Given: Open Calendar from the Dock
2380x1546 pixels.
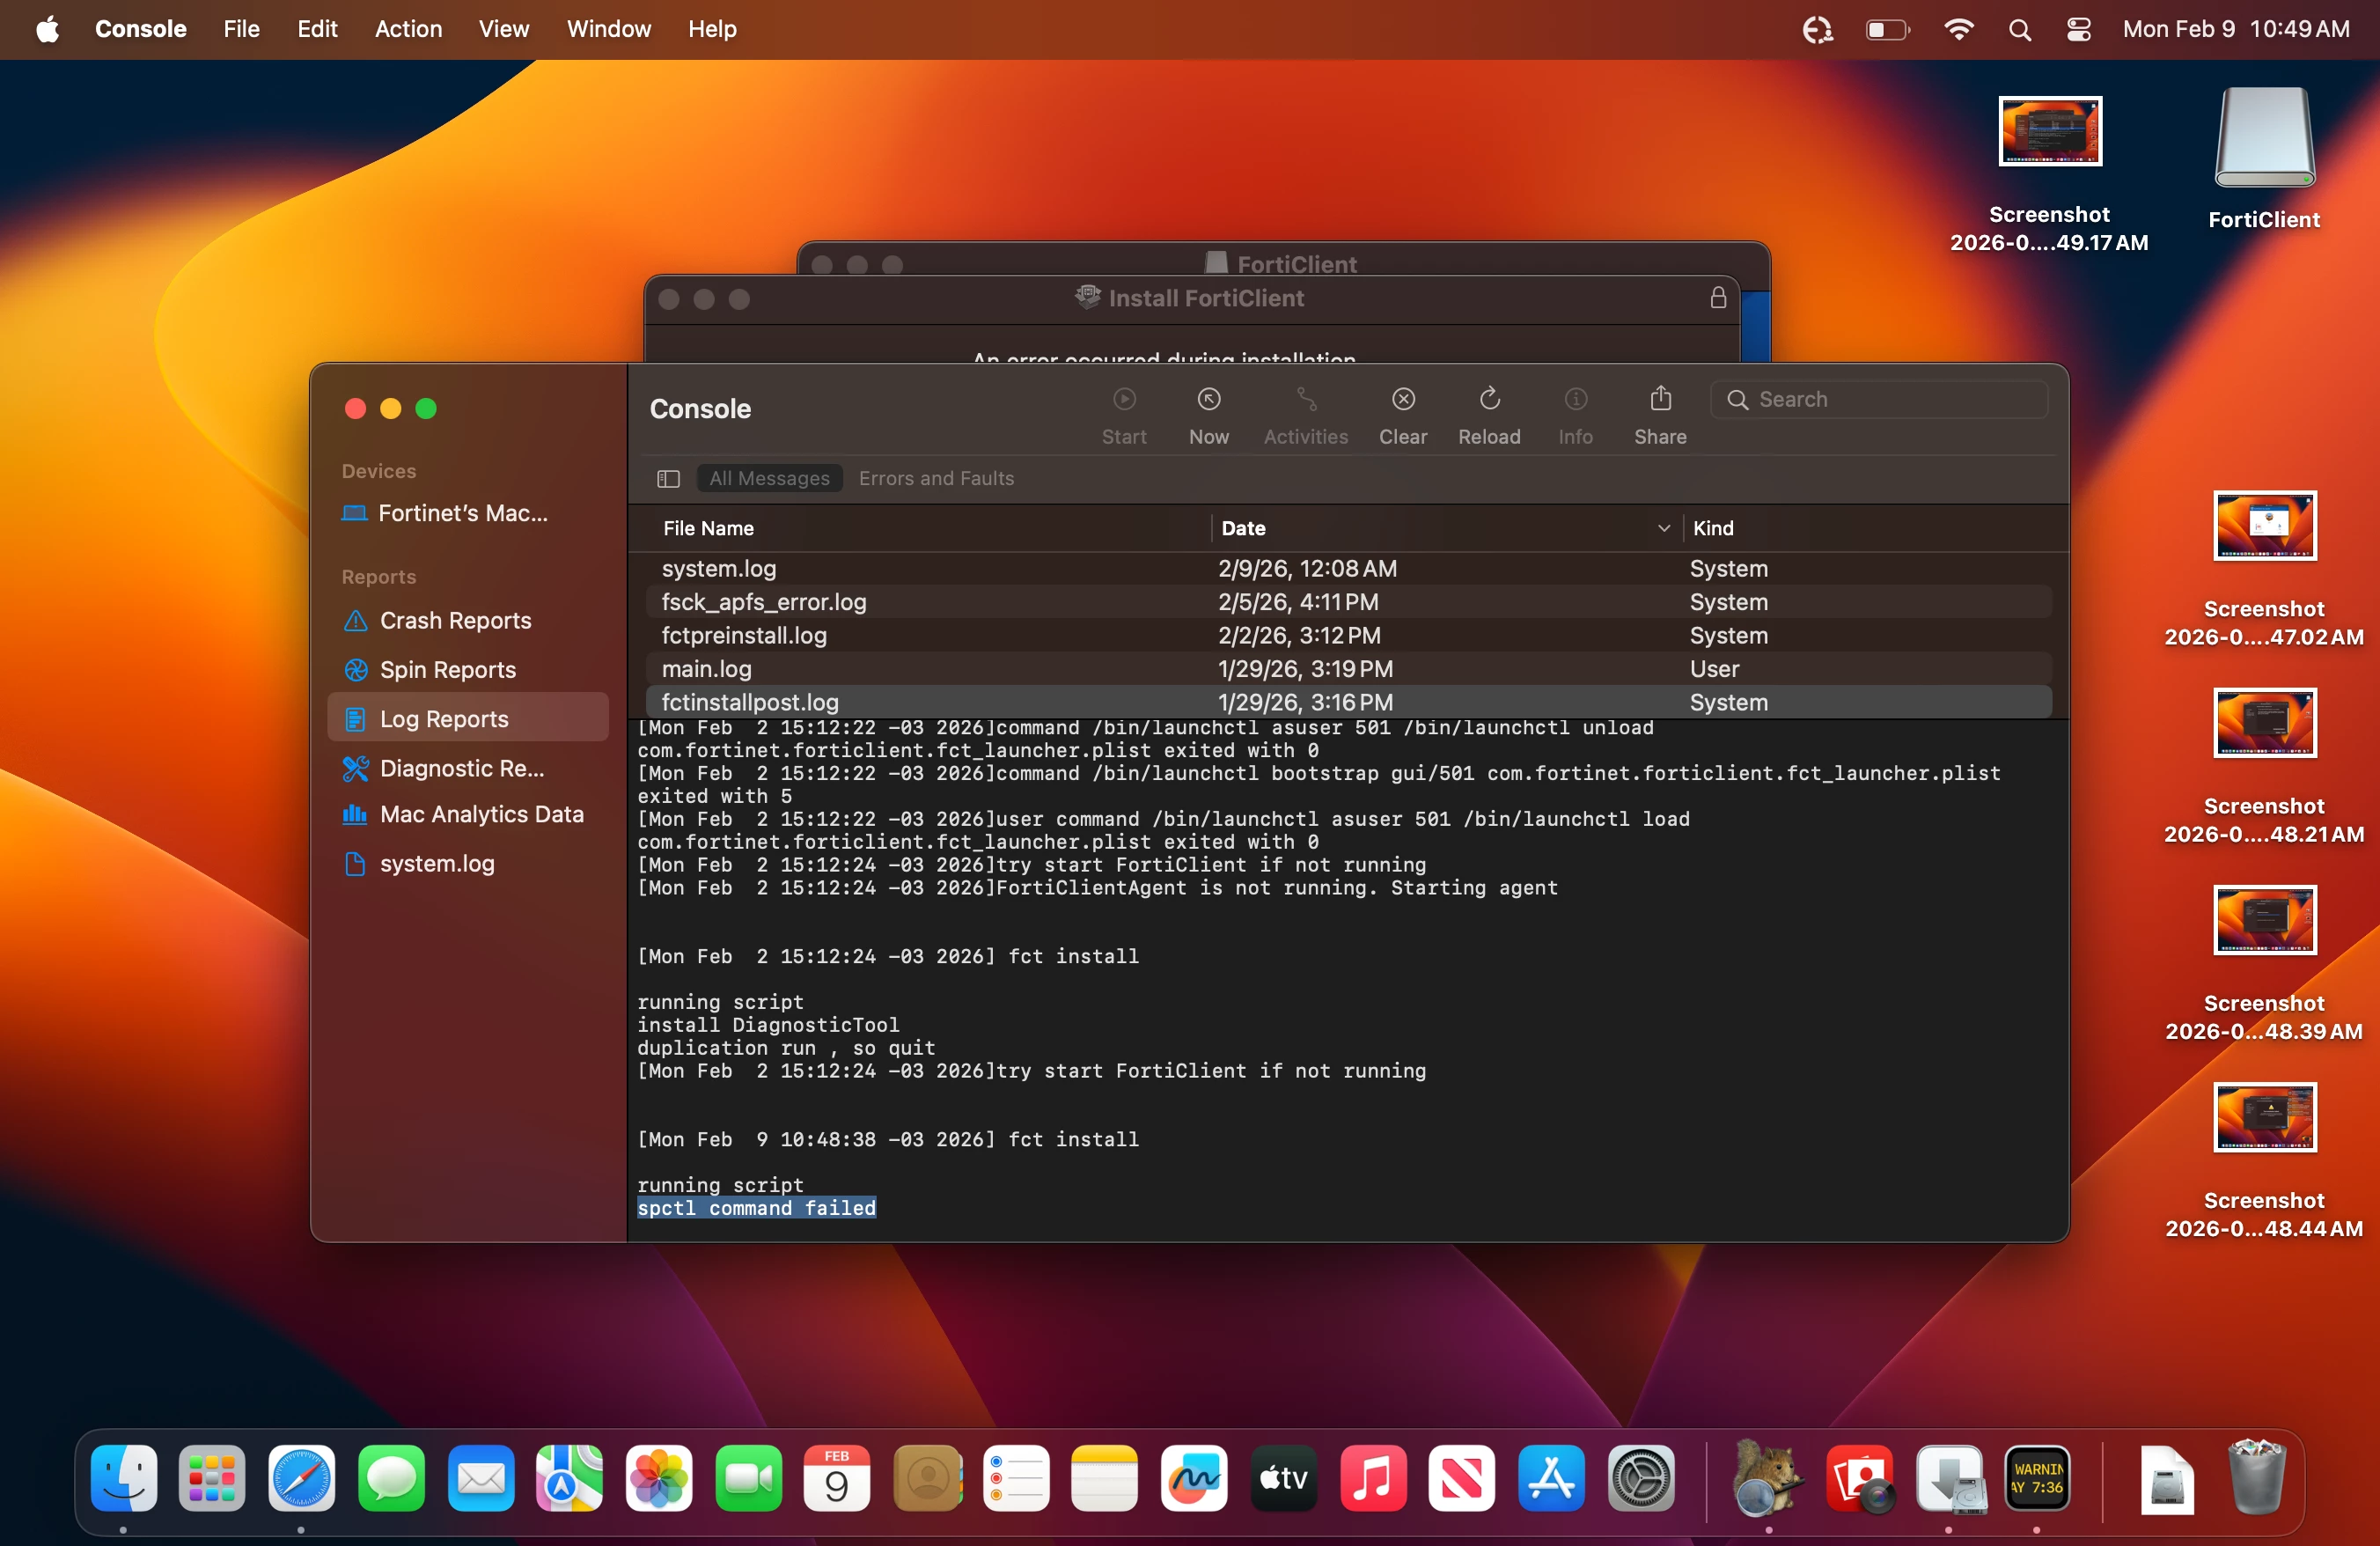Looking at the screenshot, I should [837, 1478].
